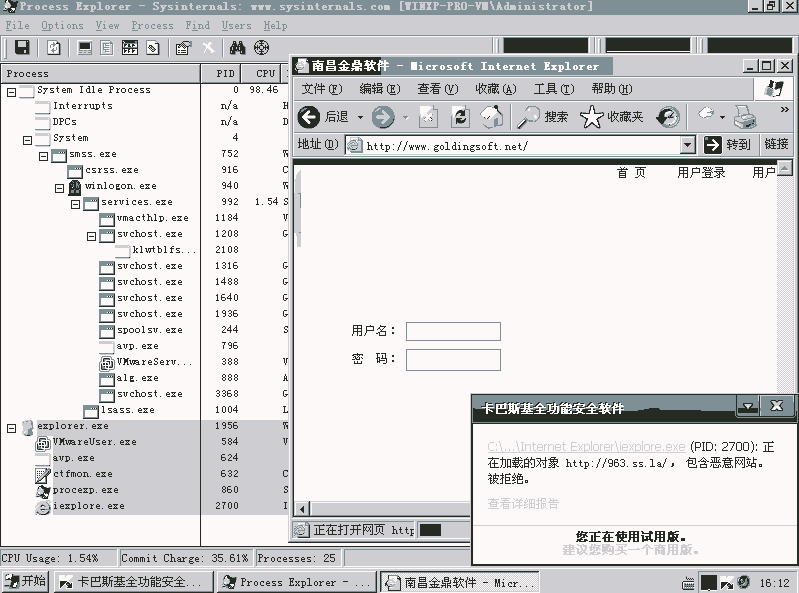799x593 pixels.
Task: Click the 链接 links bar label
Action: [776, 145]
